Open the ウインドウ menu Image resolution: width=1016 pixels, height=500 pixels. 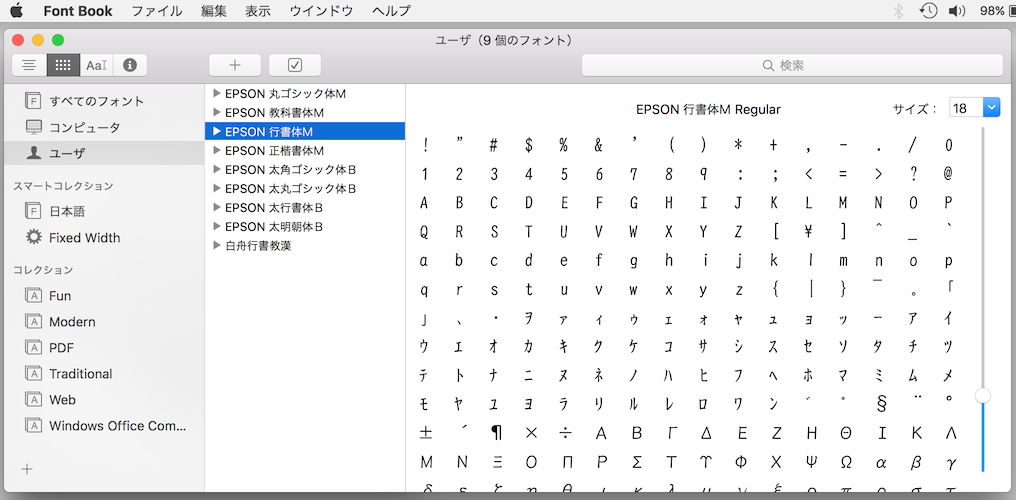(321, 10)
